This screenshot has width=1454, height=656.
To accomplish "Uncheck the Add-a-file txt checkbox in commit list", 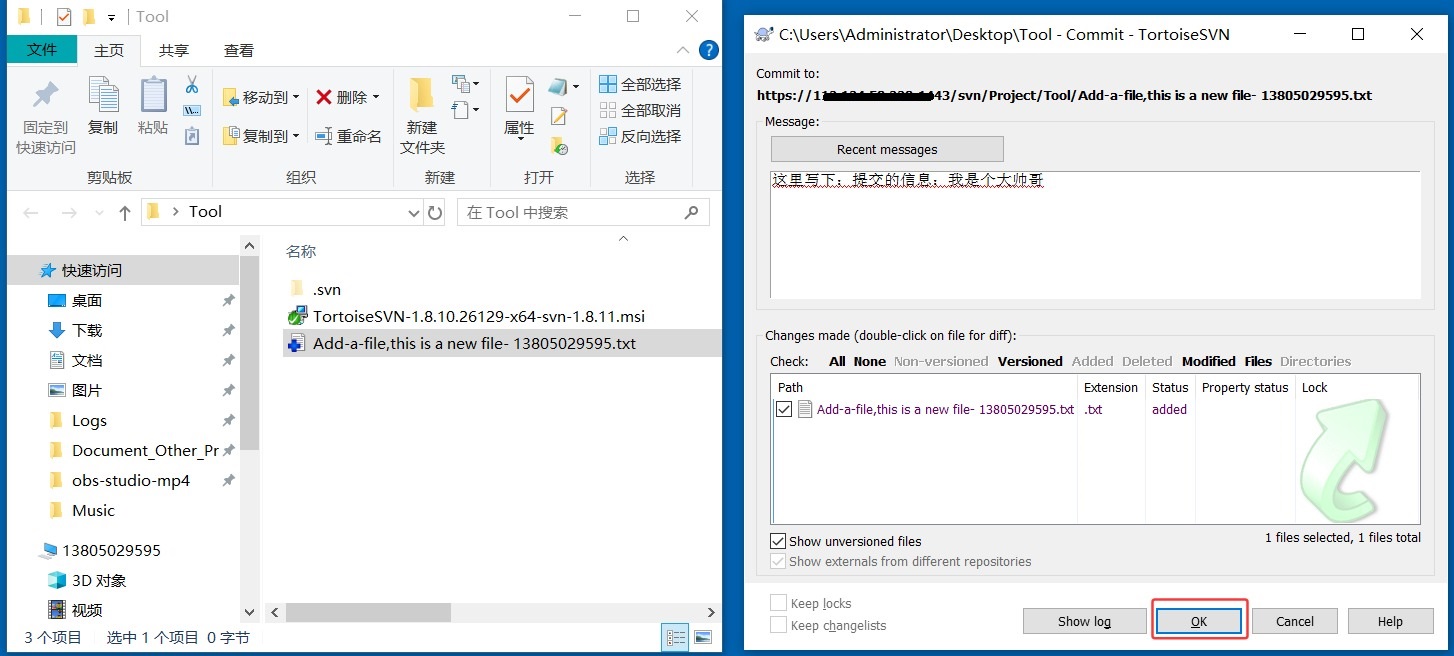I will (x=784, y=409).
